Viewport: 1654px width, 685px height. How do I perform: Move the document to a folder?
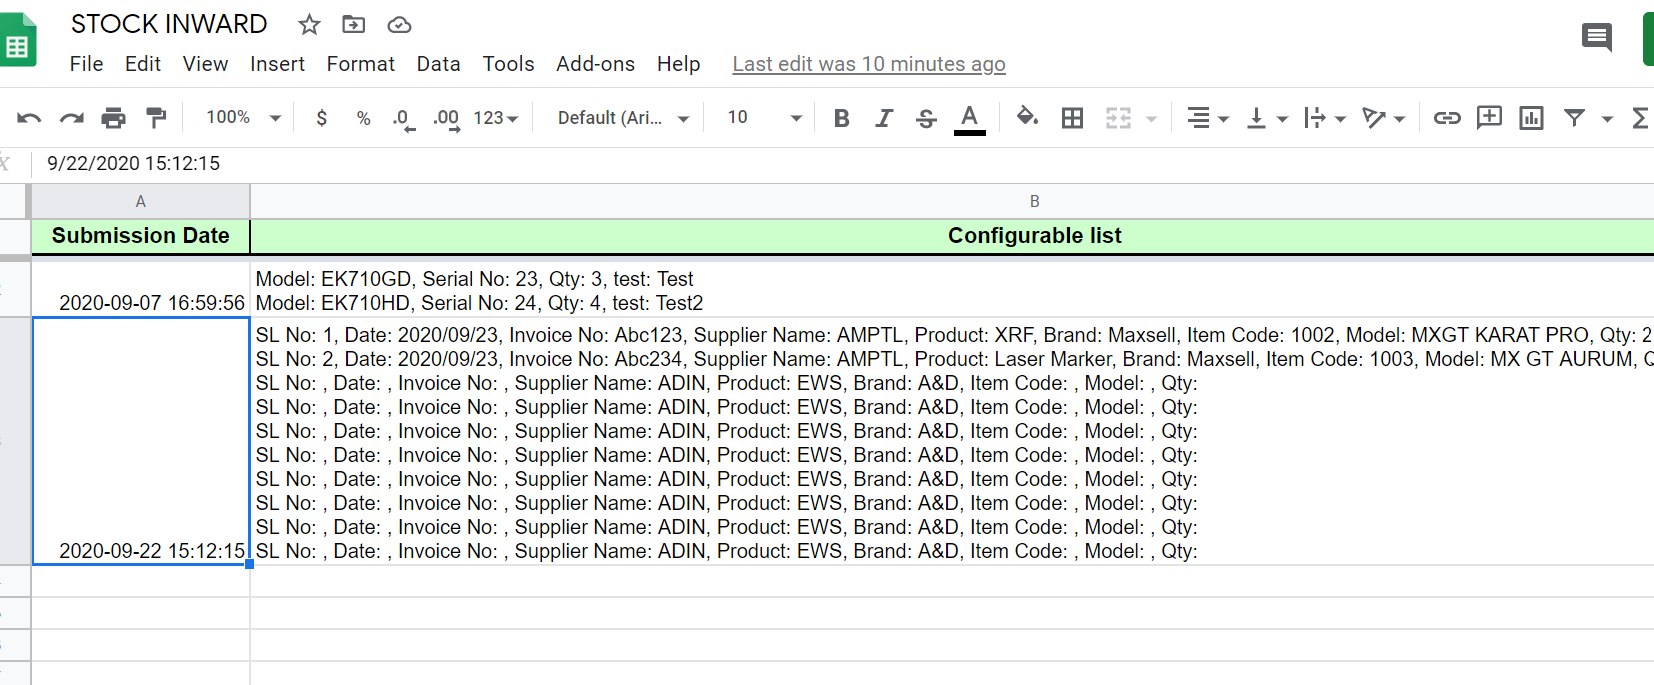353,24
